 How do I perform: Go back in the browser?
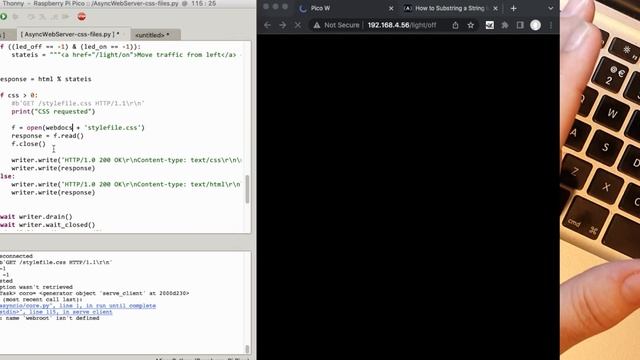267,25
